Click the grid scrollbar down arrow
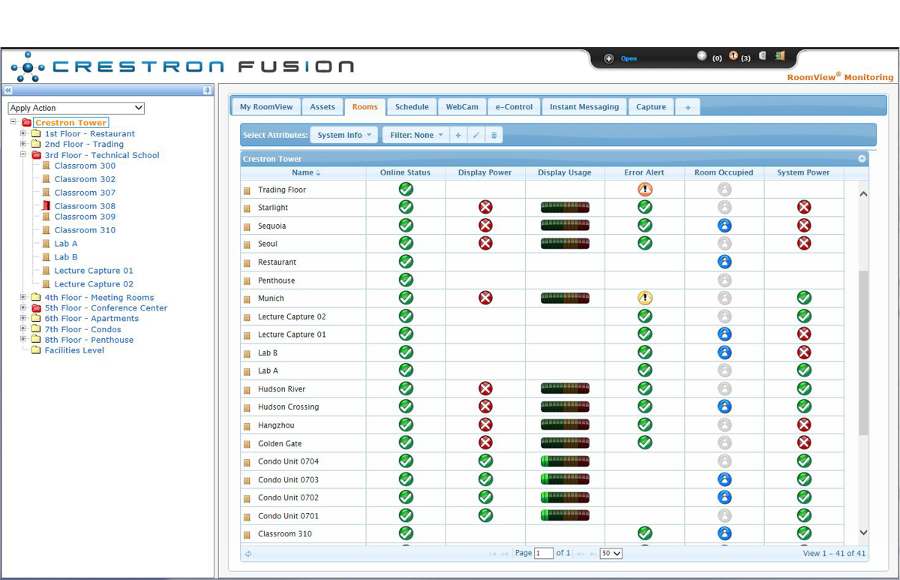Screen dimensions: 900x580 coord(863,533)
